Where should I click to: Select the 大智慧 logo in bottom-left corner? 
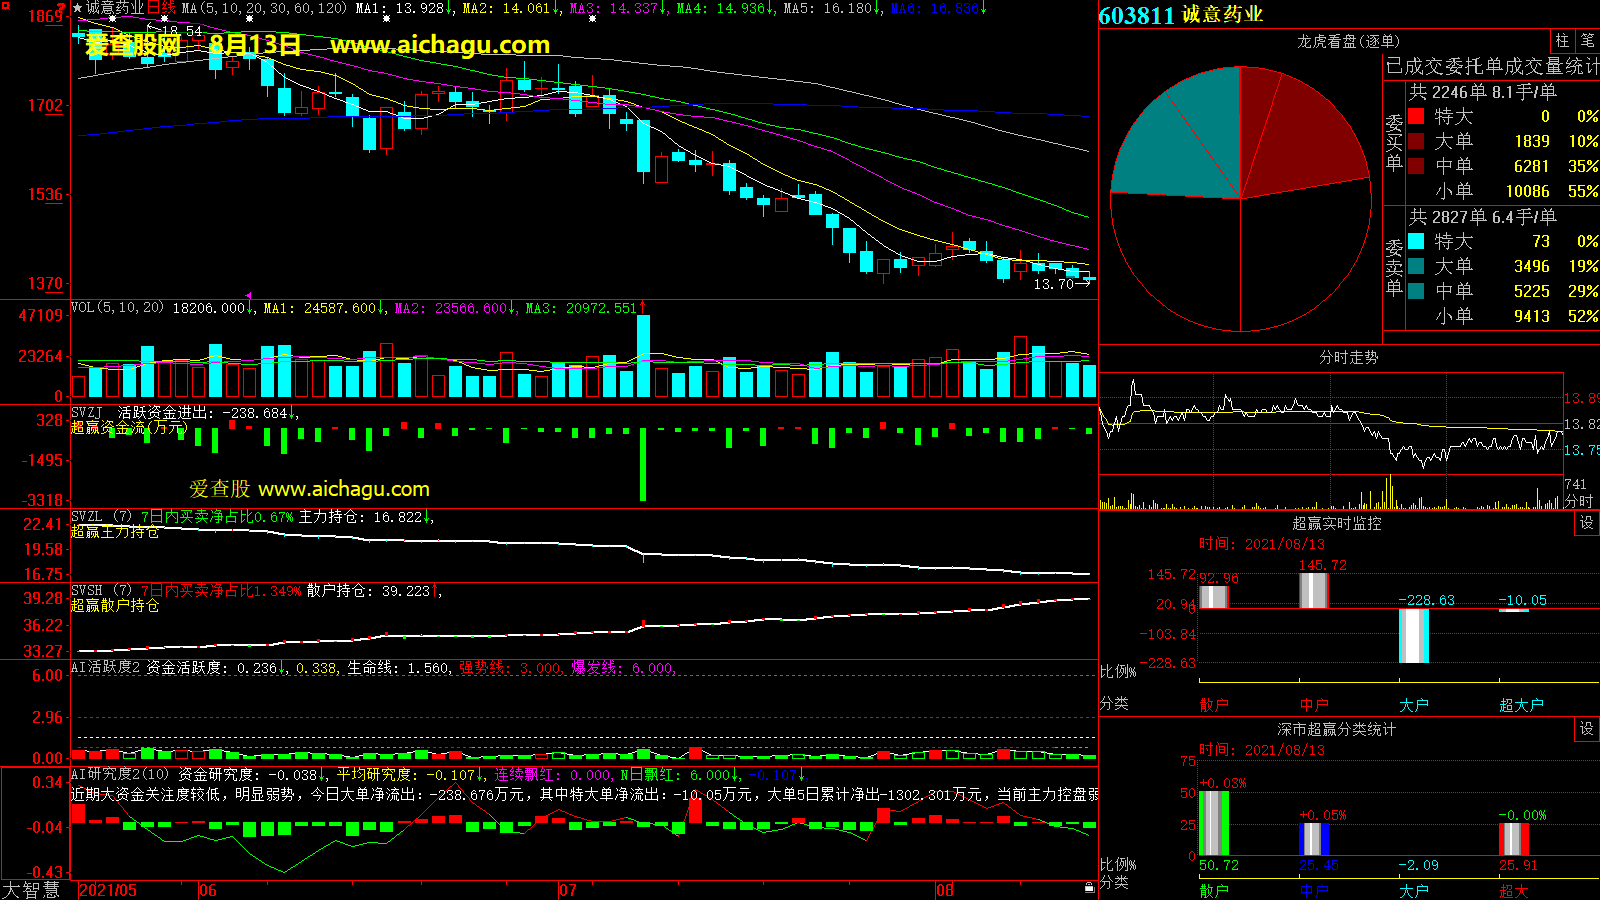pos(31,890)
